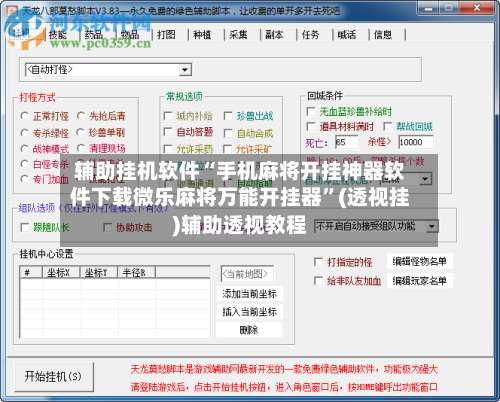Expand the <自动打怪> mode dropdown
Viewport: 500px width, 402px height.
pyautogui.click(x=184, y=70)
